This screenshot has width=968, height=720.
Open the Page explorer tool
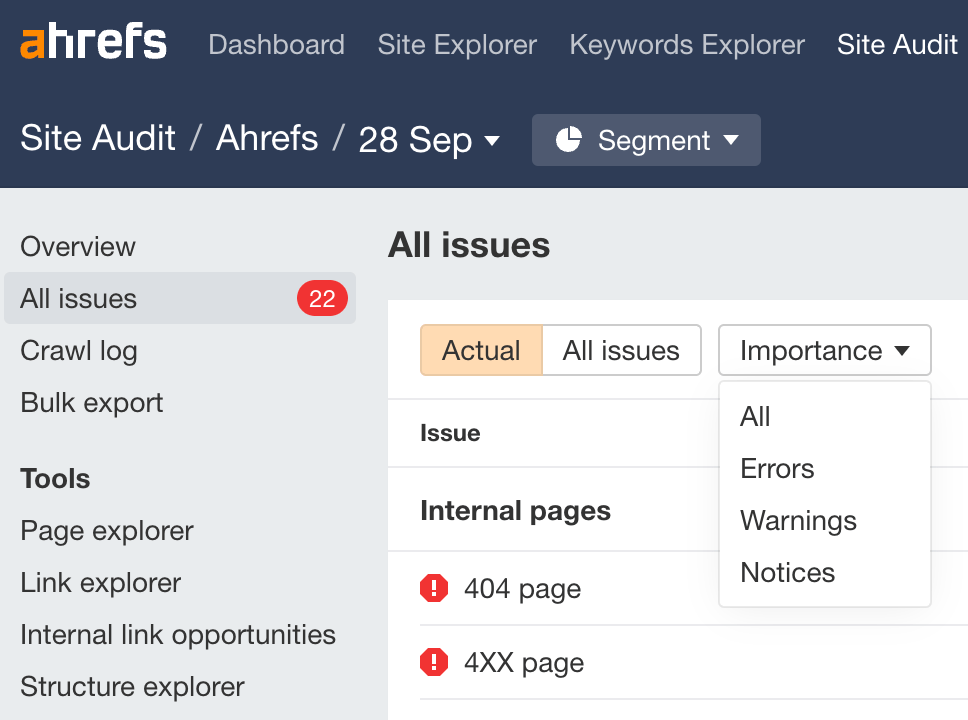coord(106,531)
